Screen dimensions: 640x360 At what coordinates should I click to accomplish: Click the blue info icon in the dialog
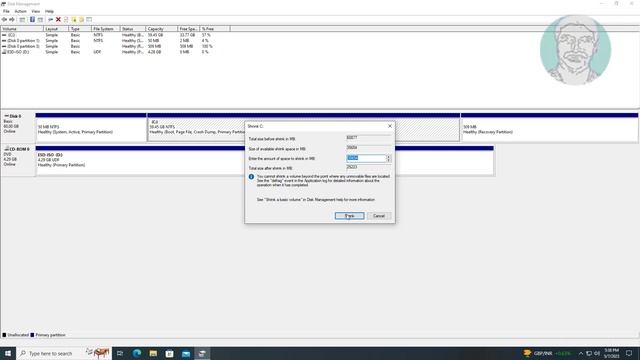click(251, 177)
